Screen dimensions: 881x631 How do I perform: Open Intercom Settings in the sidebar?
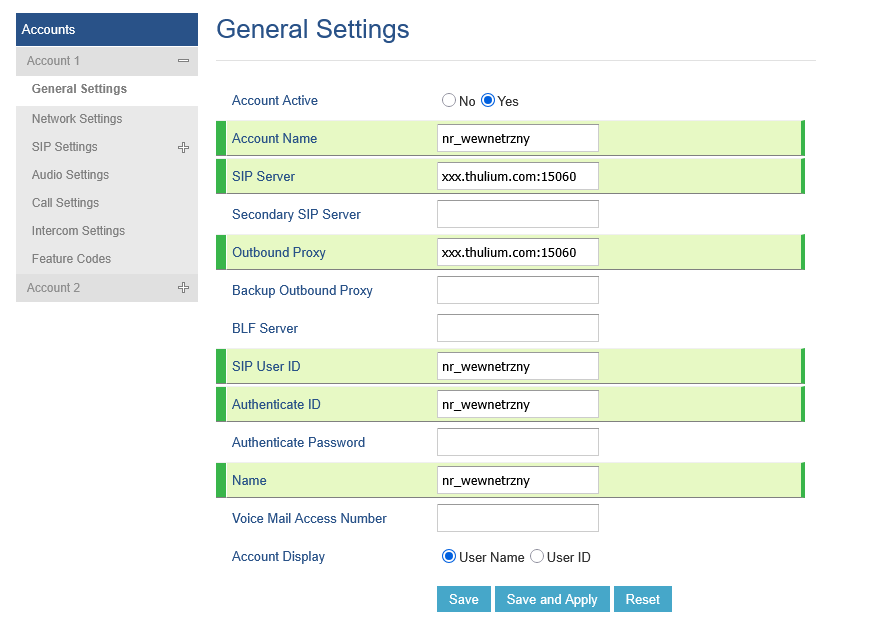point(78,231)
